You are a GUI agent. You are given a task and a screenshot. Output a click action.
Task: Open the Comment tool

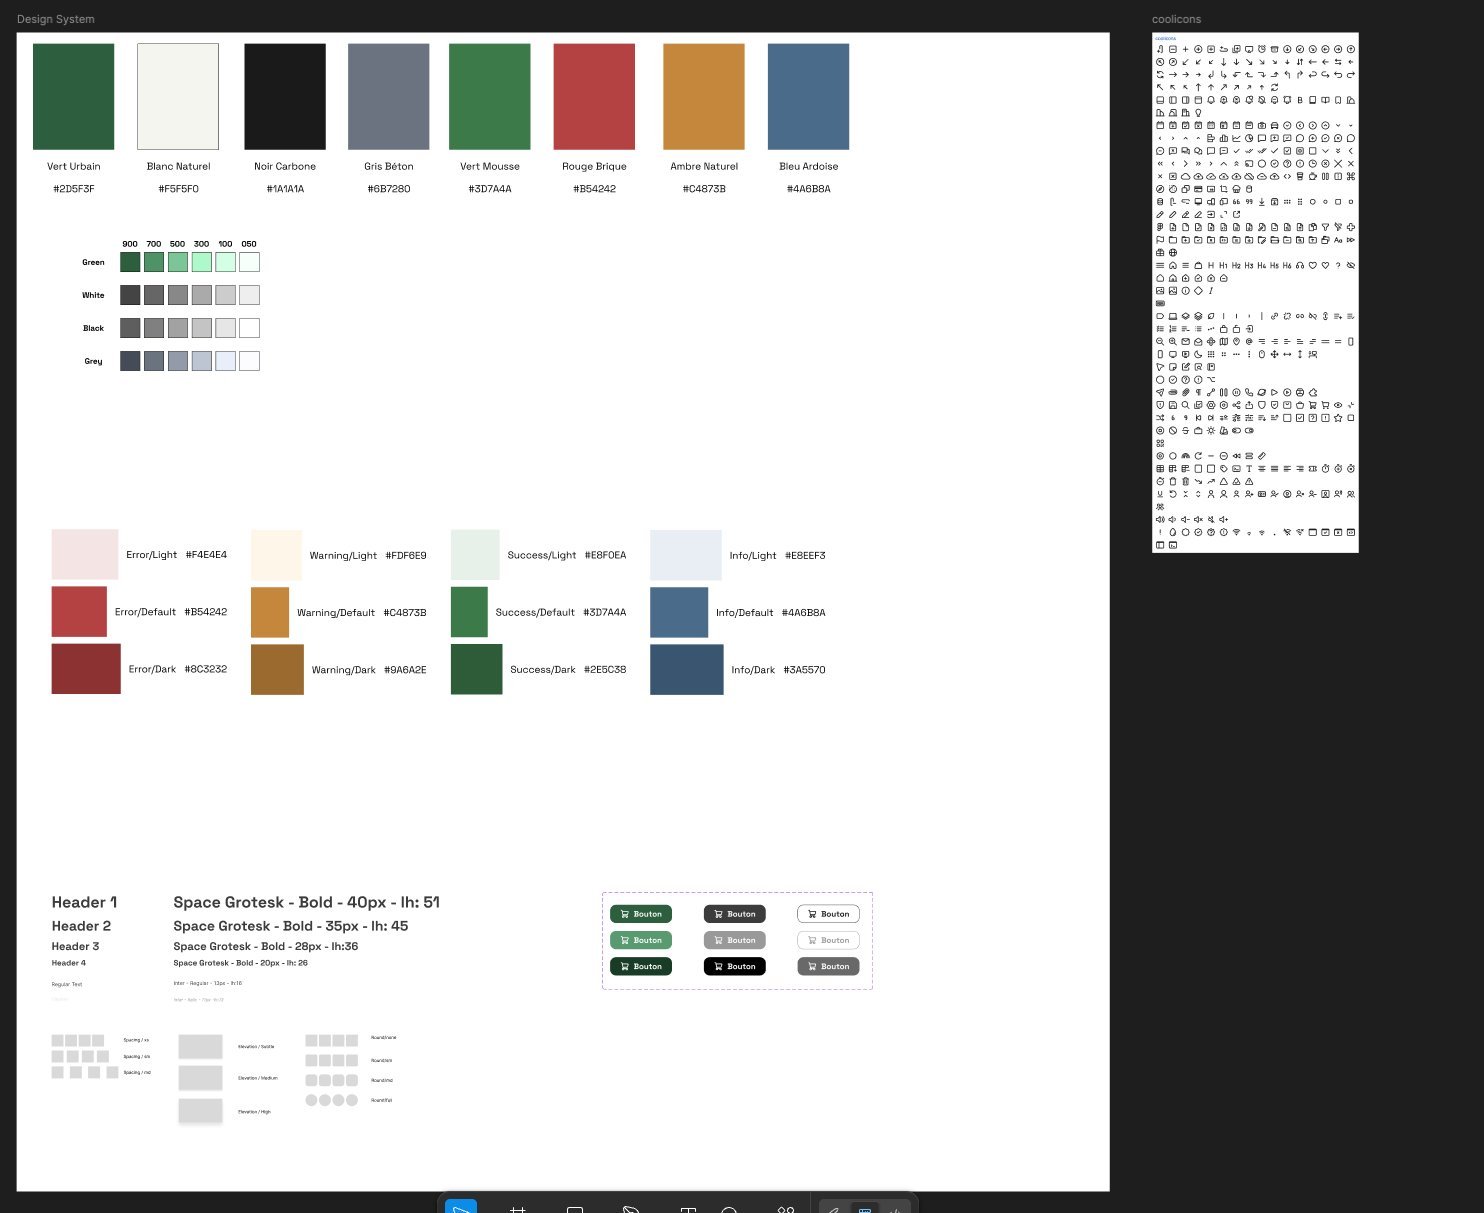[730, 1207]
